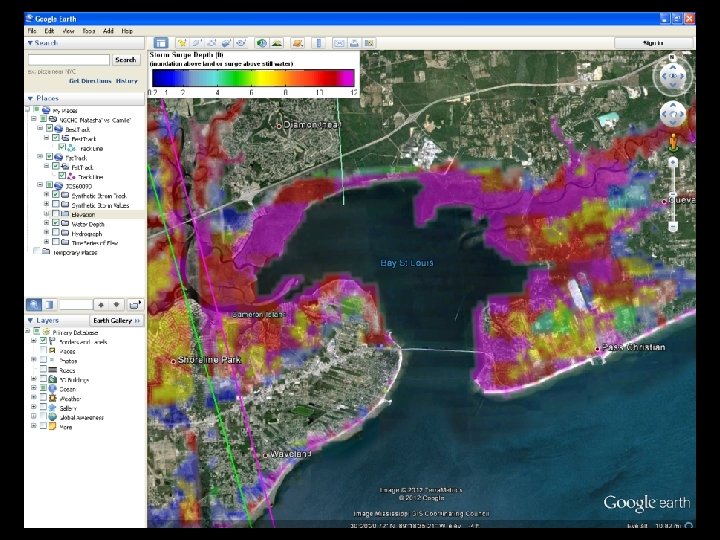Open the Edit menu
This screenshot has width=720, height=540.
coord(49,31)
